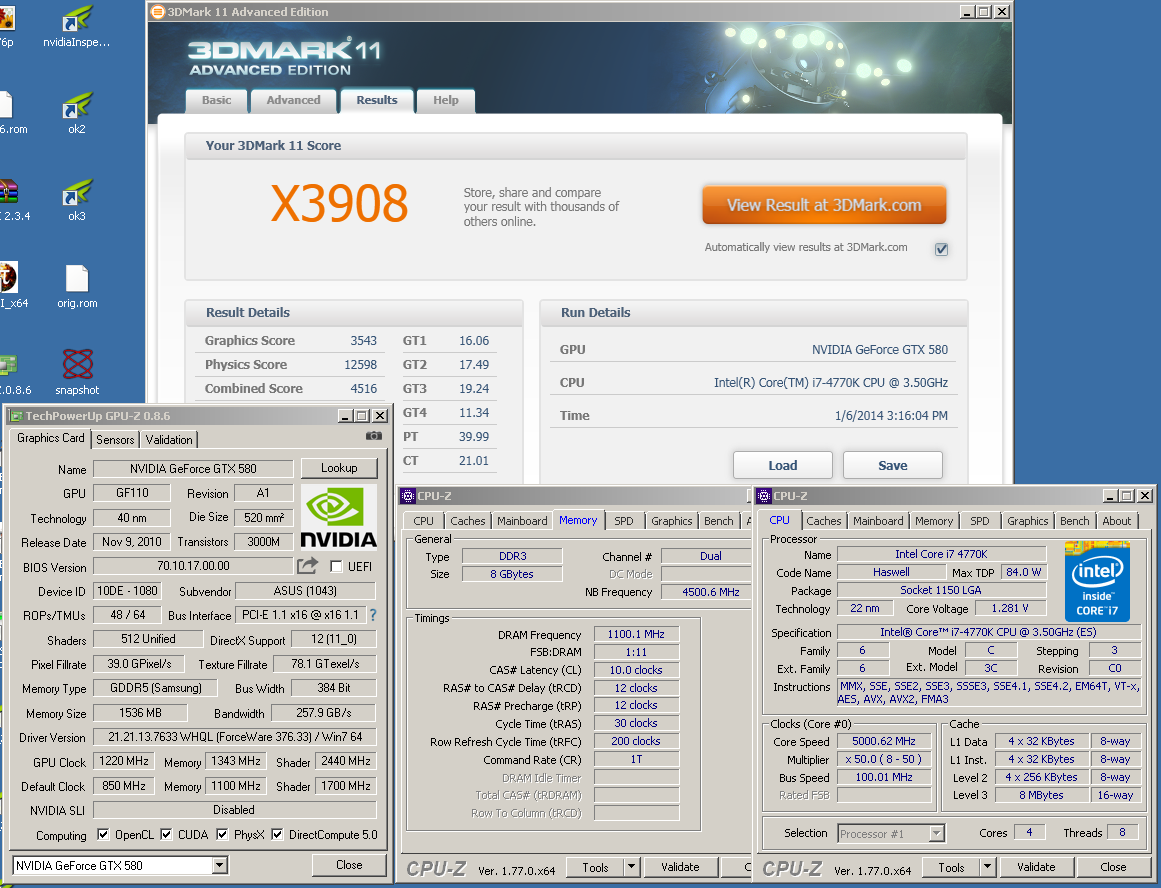Open Bench tab in right CPU-Z window
The image size is (1161, 888).
[x=1074, y=521]
